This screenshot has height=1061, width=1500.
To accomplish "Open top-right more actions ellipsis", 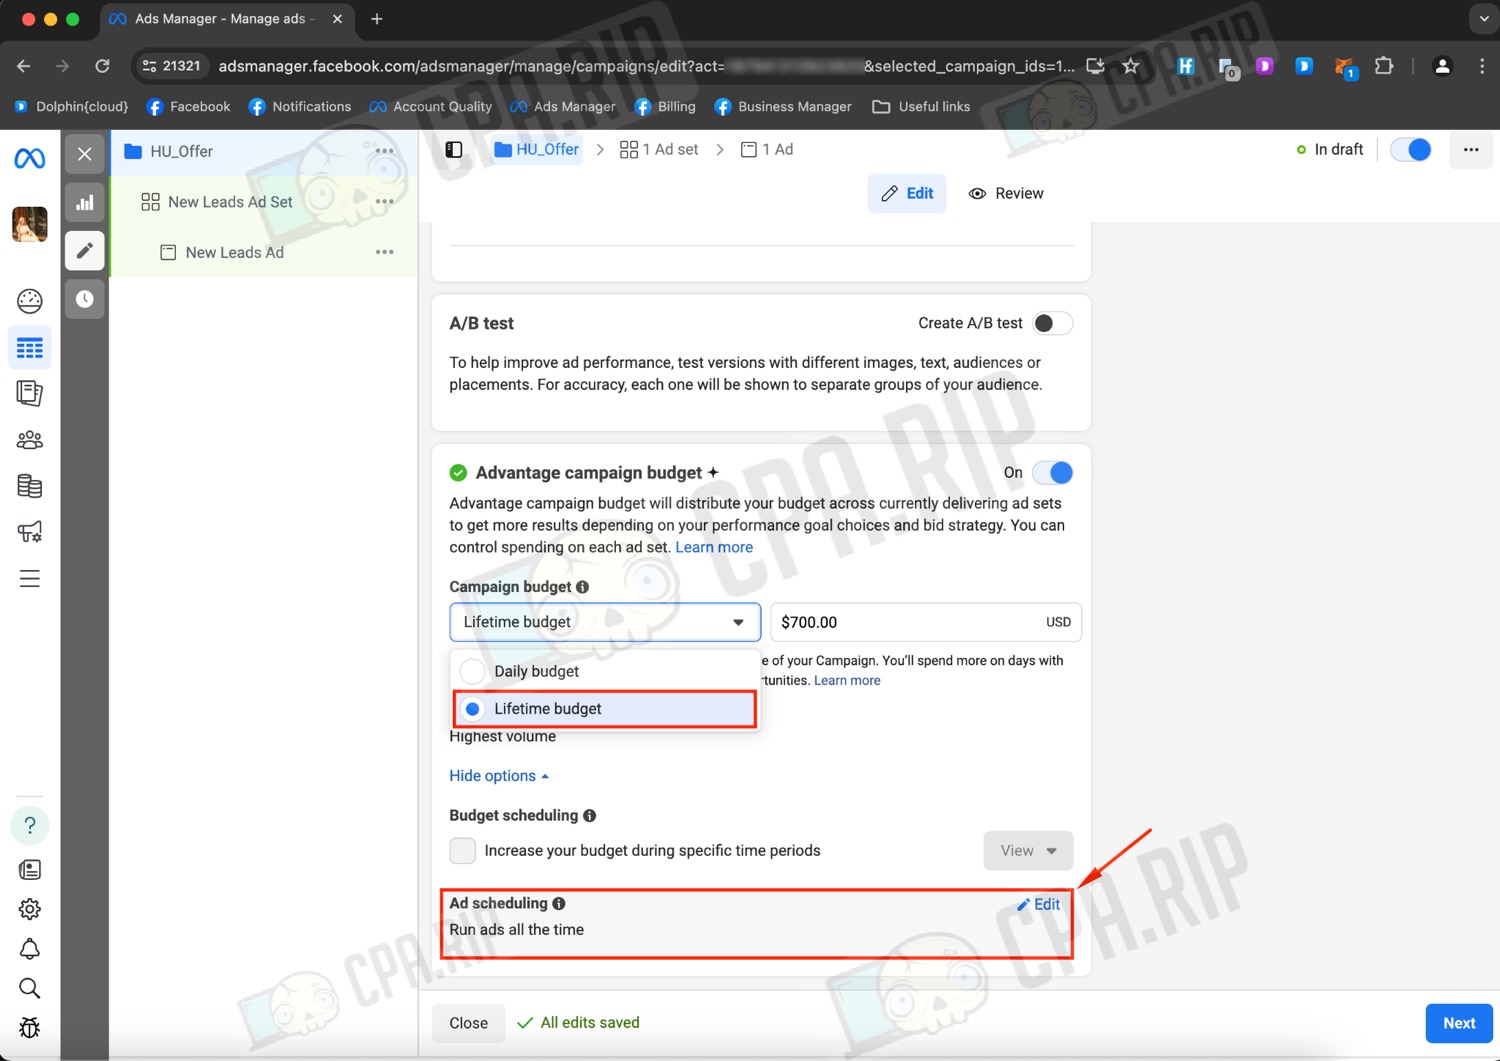I will pos(1471,150).
